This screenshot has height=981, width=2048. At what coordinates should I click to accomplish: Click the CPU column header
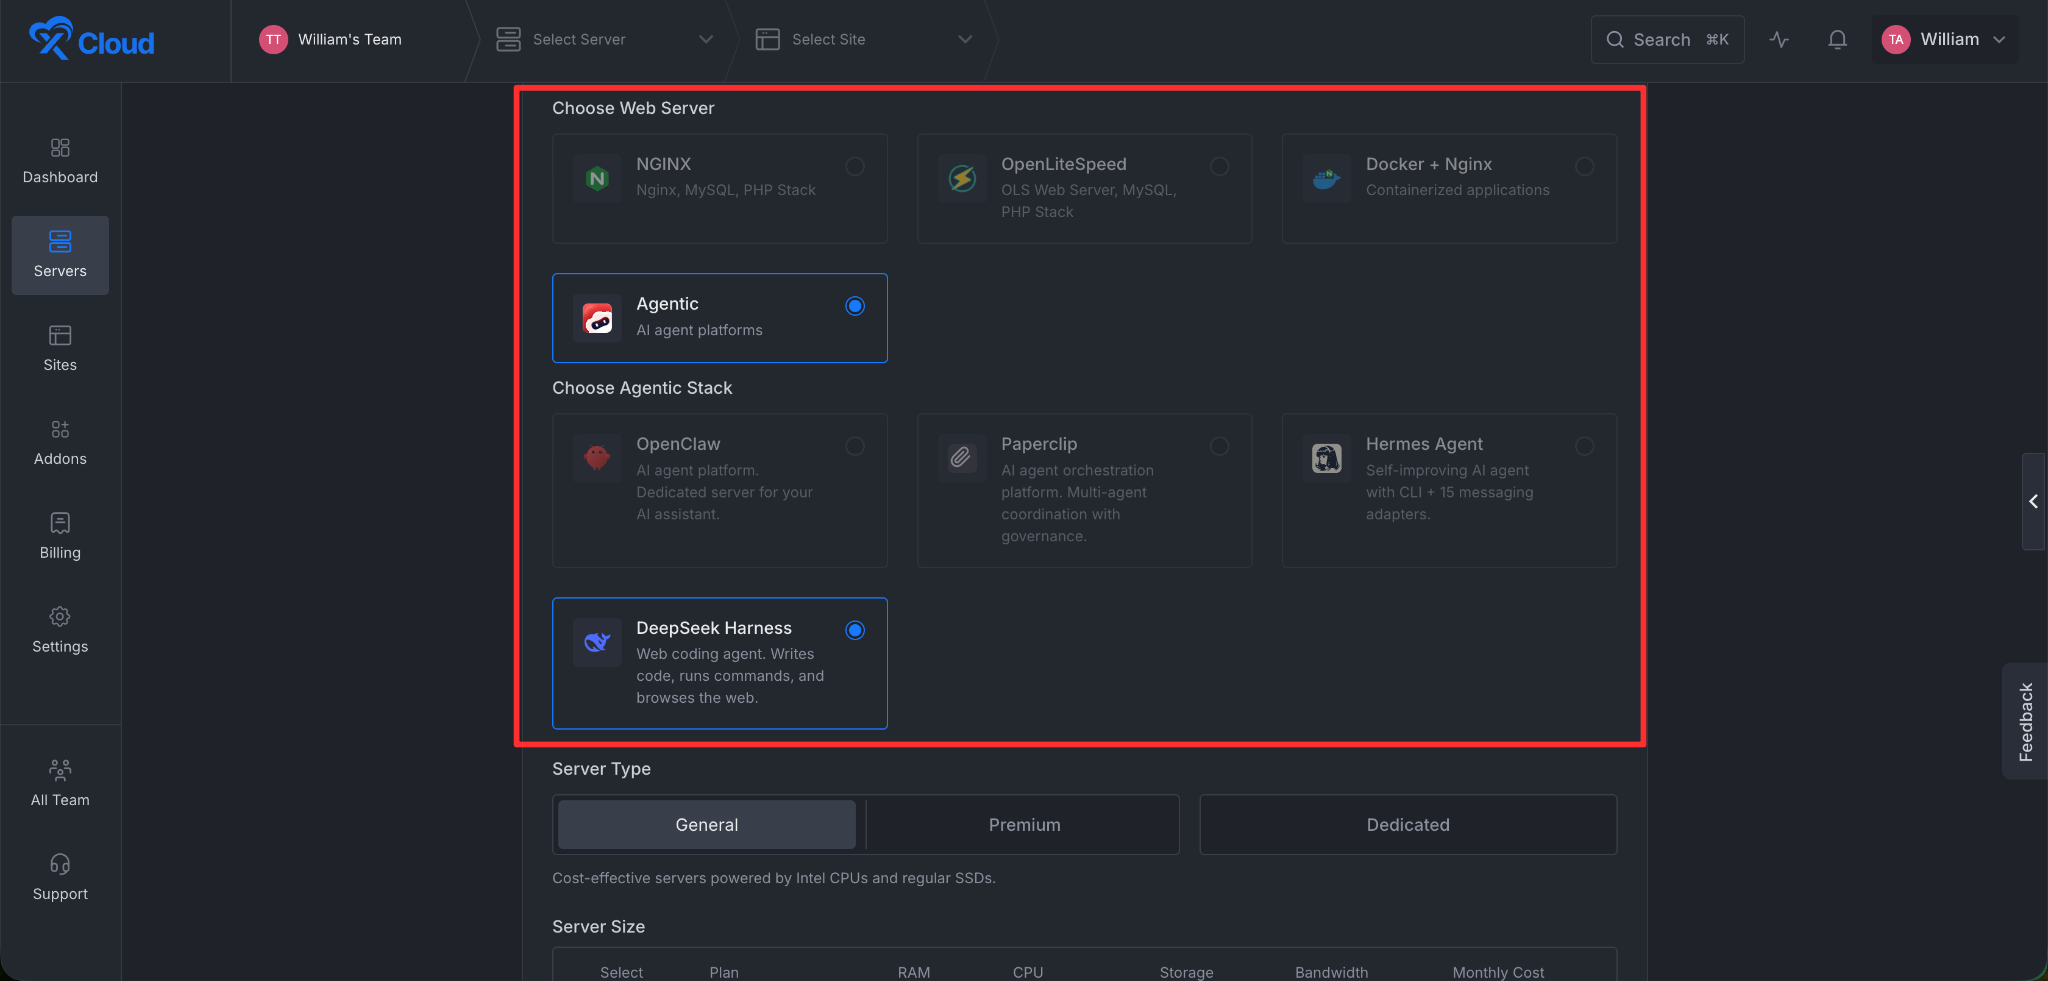click(1028, 972)
